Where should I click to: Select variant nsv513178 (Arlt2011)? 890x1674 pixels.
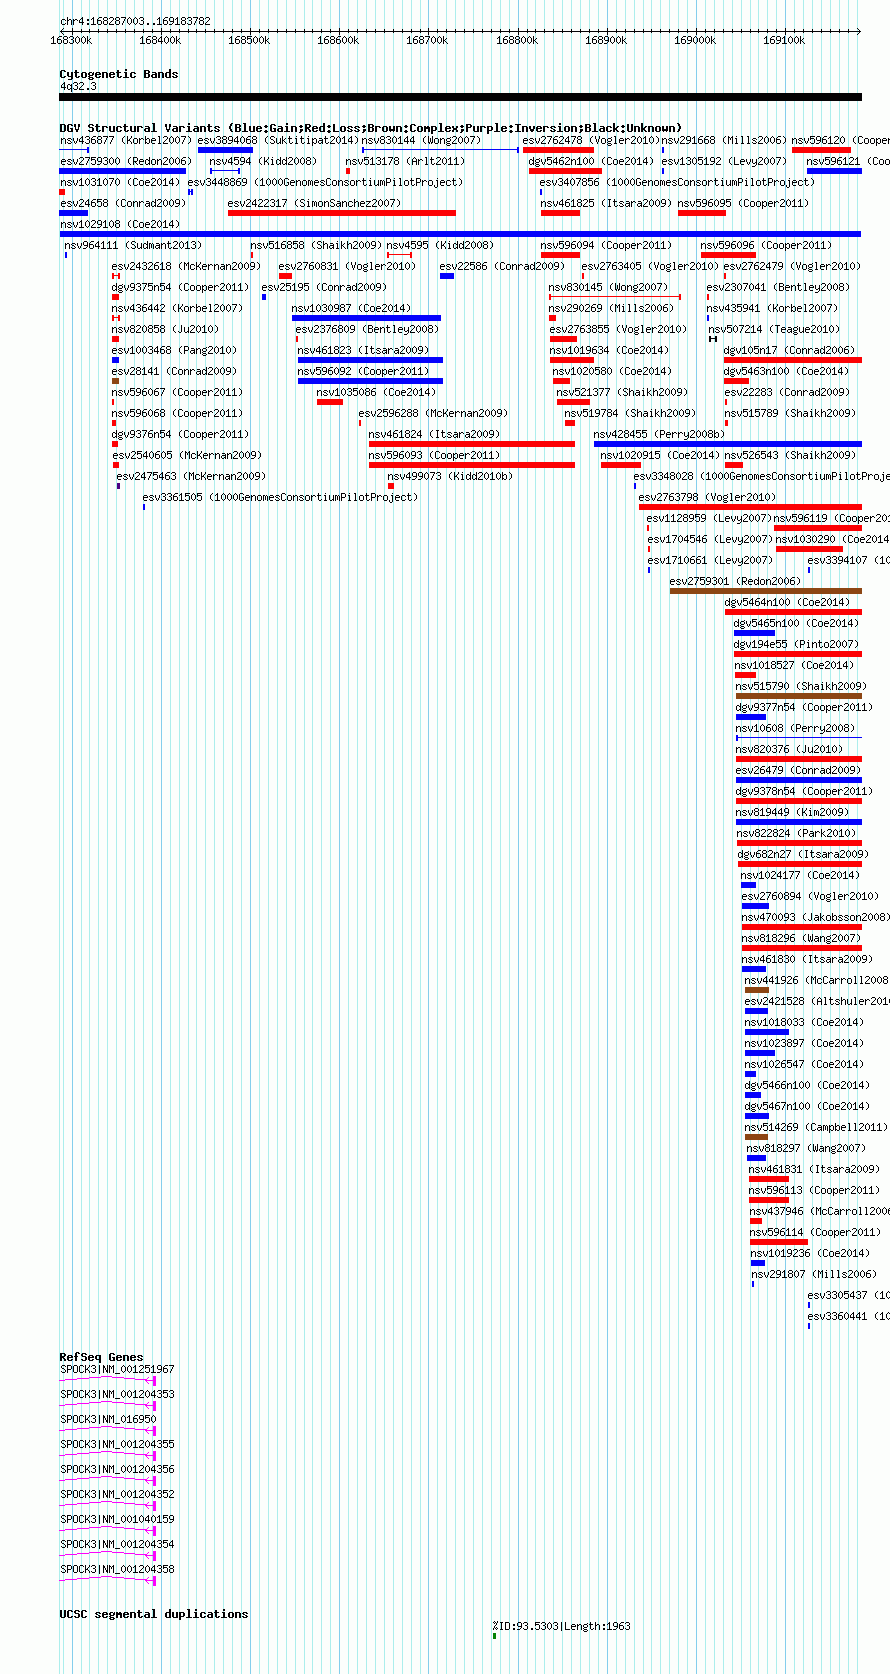(405, 161)
